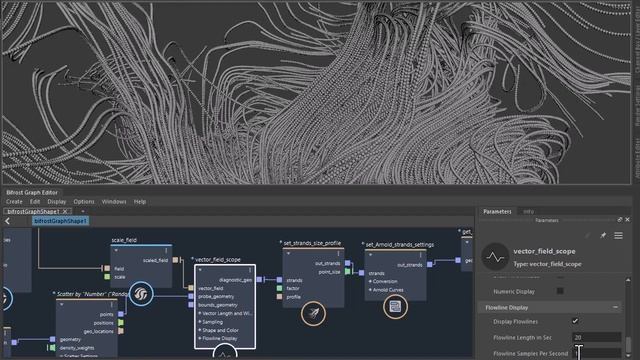Add a new graph tab with plus
Image resolution: width=640 pixels, height=360 pixels.
point(83,211)
